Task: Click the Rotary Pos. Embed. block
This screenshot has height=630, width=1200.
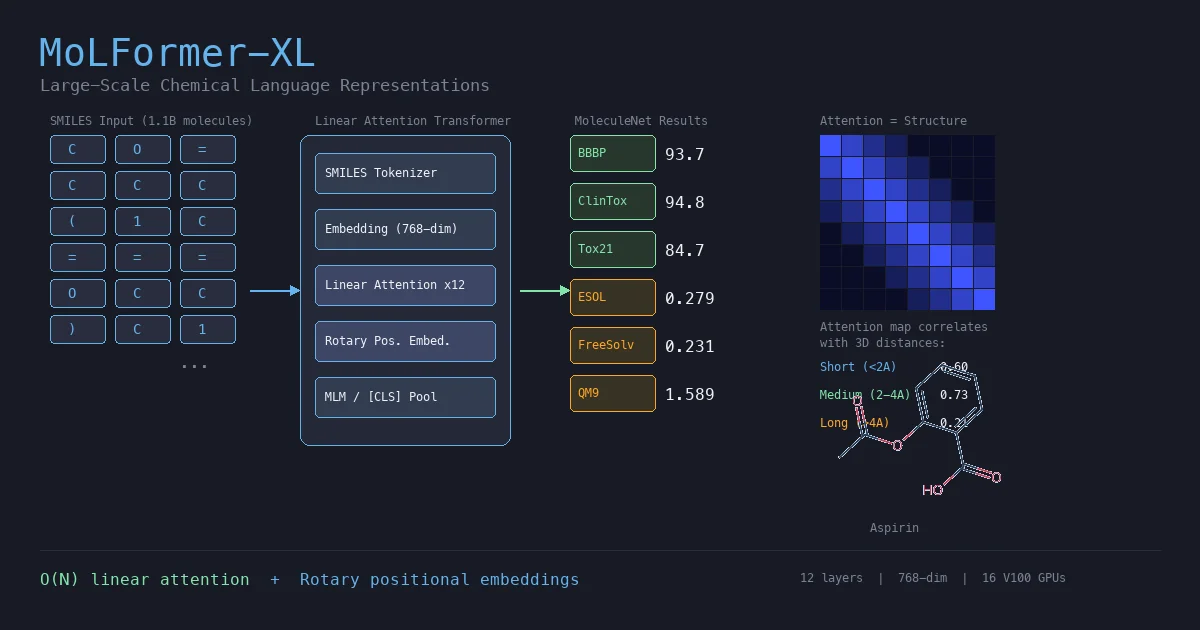Action: point(405,341)
